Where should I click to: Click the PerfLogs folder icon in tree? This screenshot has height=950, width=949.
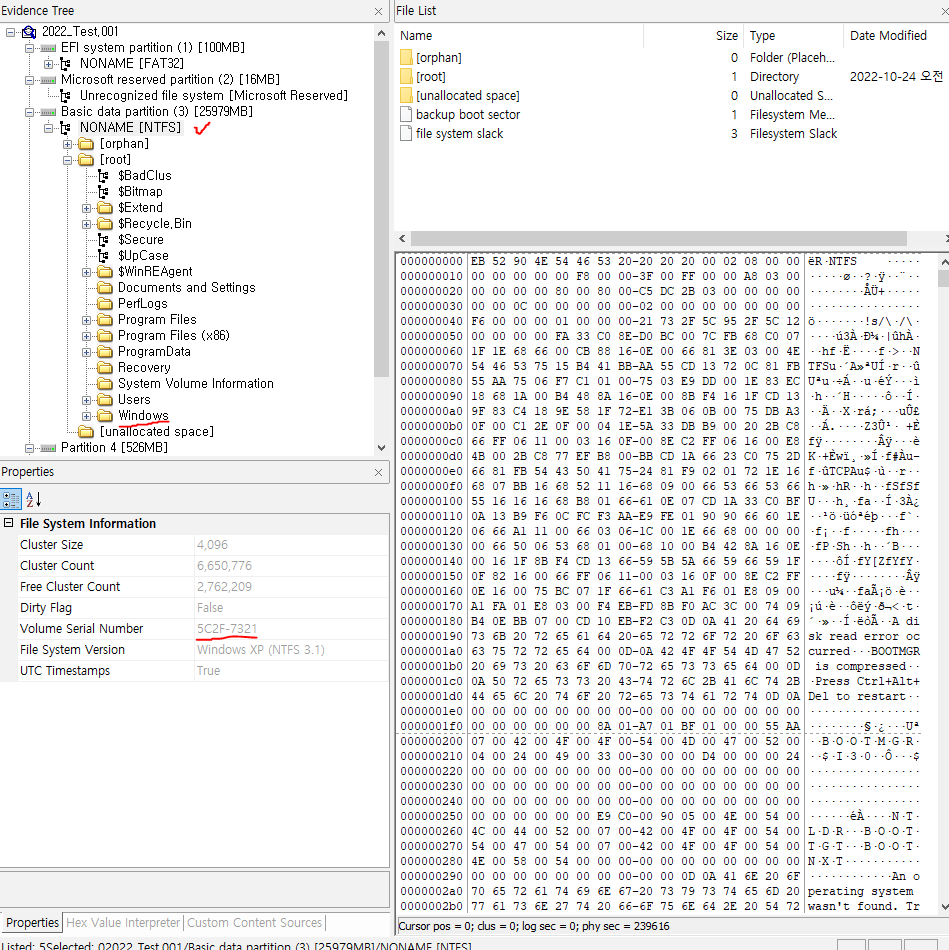pyautogui.click(x=105, y=304)
